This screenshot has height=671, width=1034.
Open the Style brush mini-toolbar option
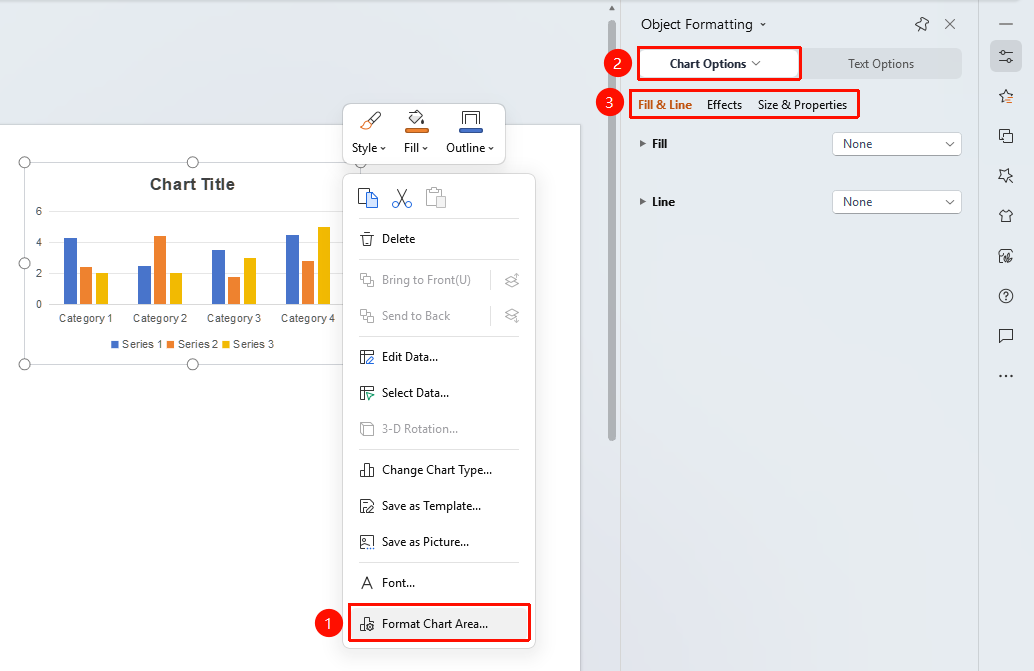click(x=369, y=132)
